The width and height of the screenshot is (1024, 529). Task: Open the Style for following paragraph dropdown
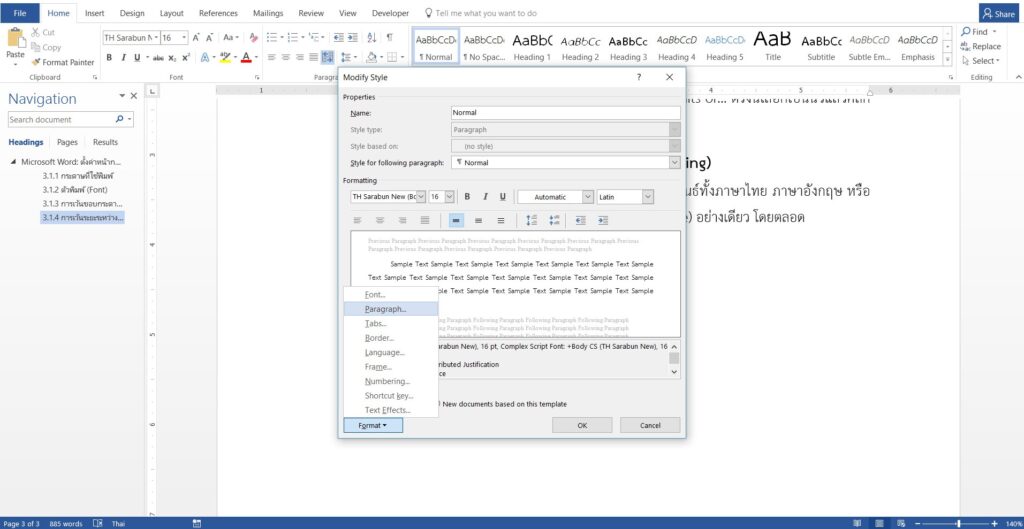click(x=674, y=162)
